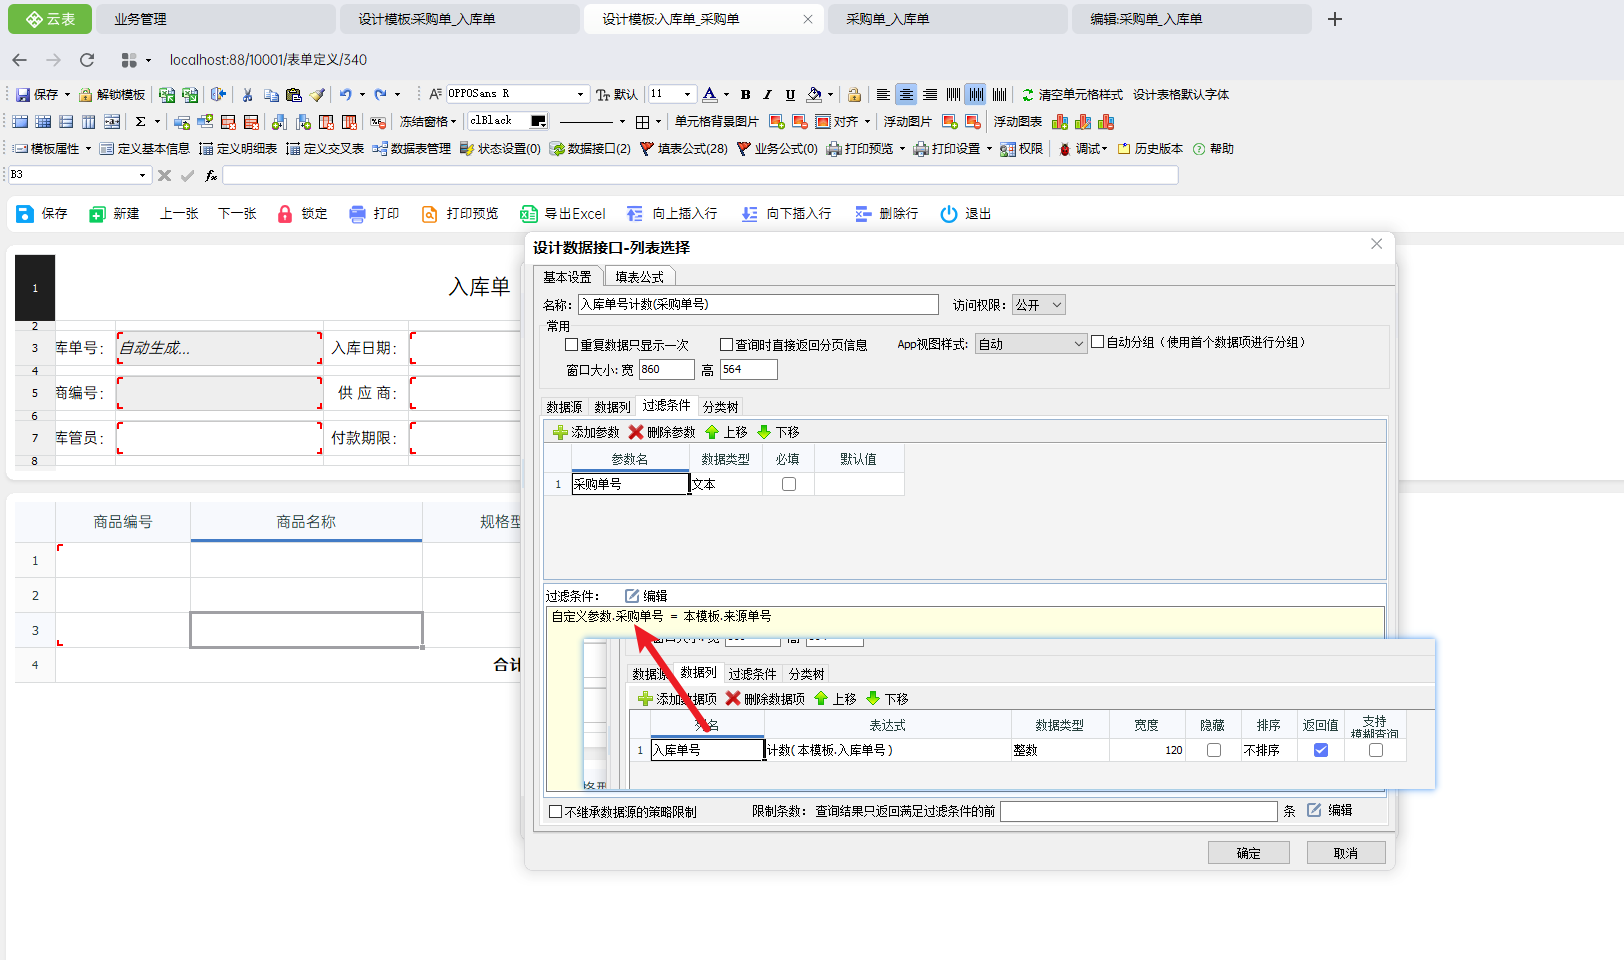Check the 自动分组 auto group checkbox
The height and width of the screenshot is (960, 1624).
1098,342
